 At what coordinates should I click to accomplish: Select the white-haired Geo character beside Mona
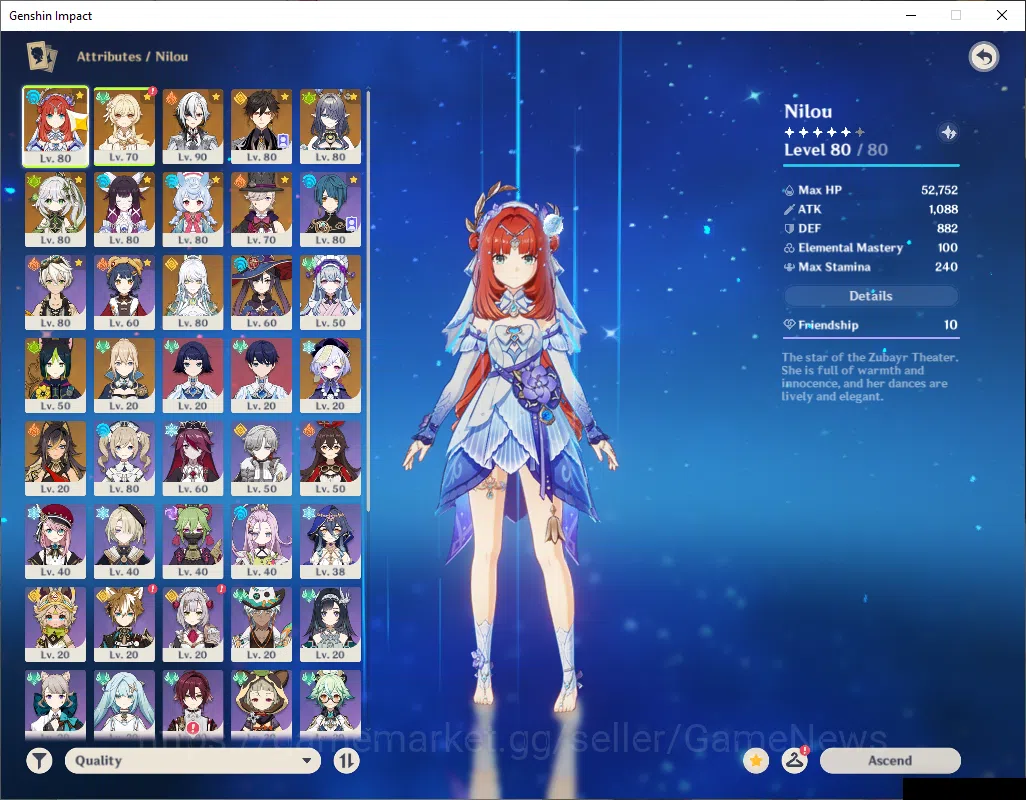click(193, 292)
